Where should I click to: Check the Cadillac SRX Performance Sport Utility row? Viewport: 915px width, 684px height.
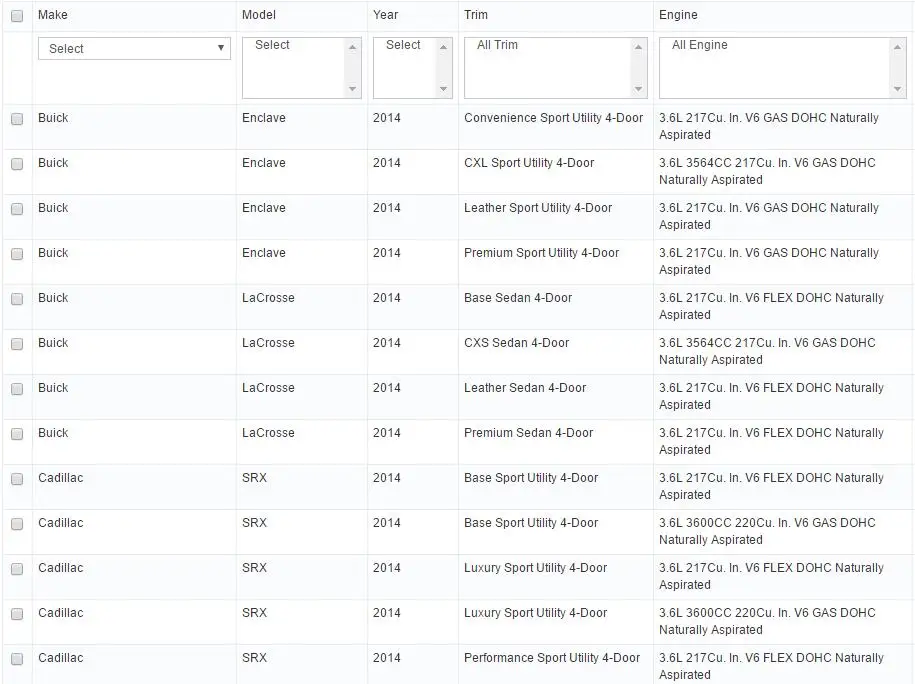[x=17, y=659]
